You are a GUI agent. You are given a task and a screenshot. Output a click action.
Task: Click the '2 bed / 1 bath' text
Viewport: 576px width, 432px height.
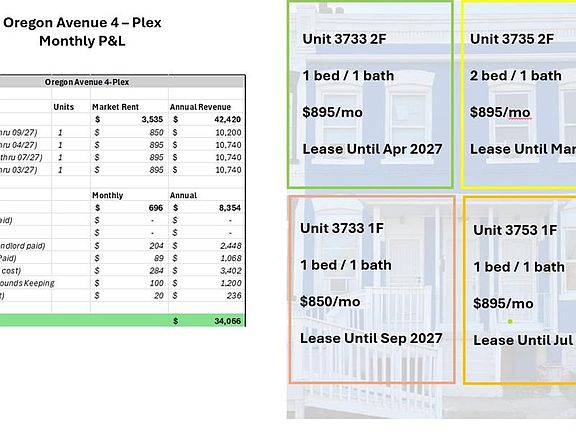pyautogui.click(x=516, y=76)
